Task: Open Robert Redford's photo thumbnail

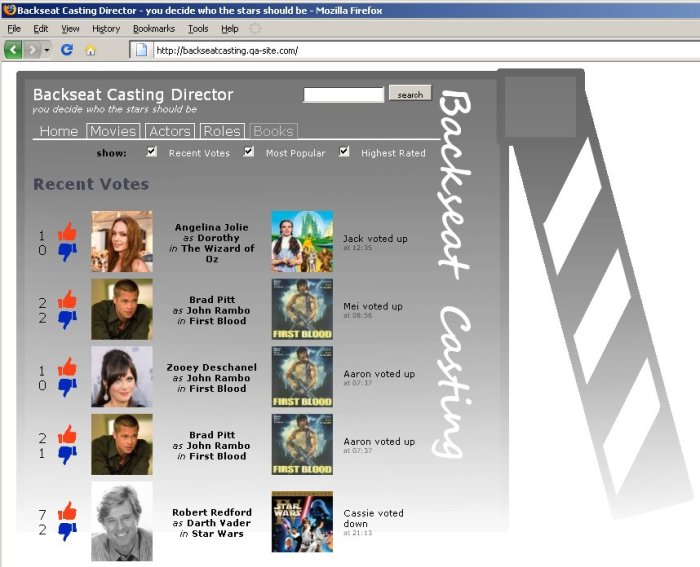Action: click(x=122, y=521)
